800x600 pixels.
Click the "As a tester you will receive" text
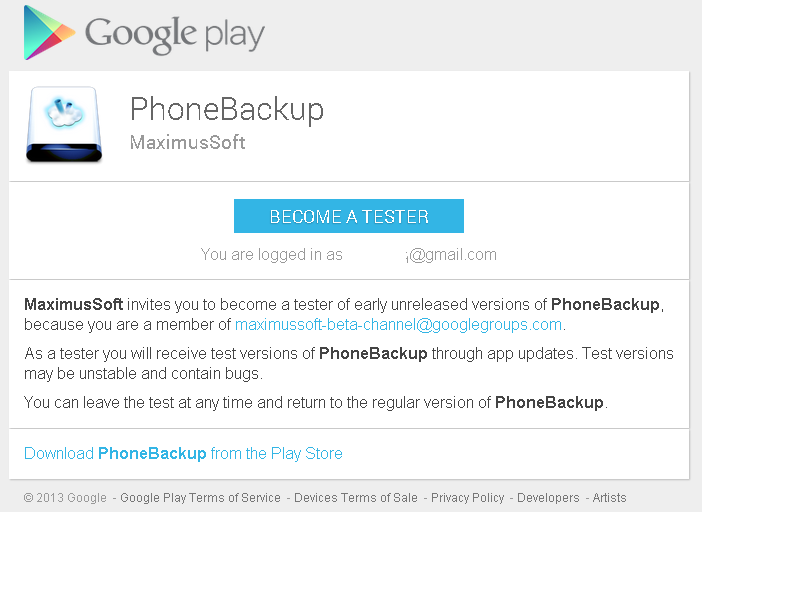coord(170,354)
